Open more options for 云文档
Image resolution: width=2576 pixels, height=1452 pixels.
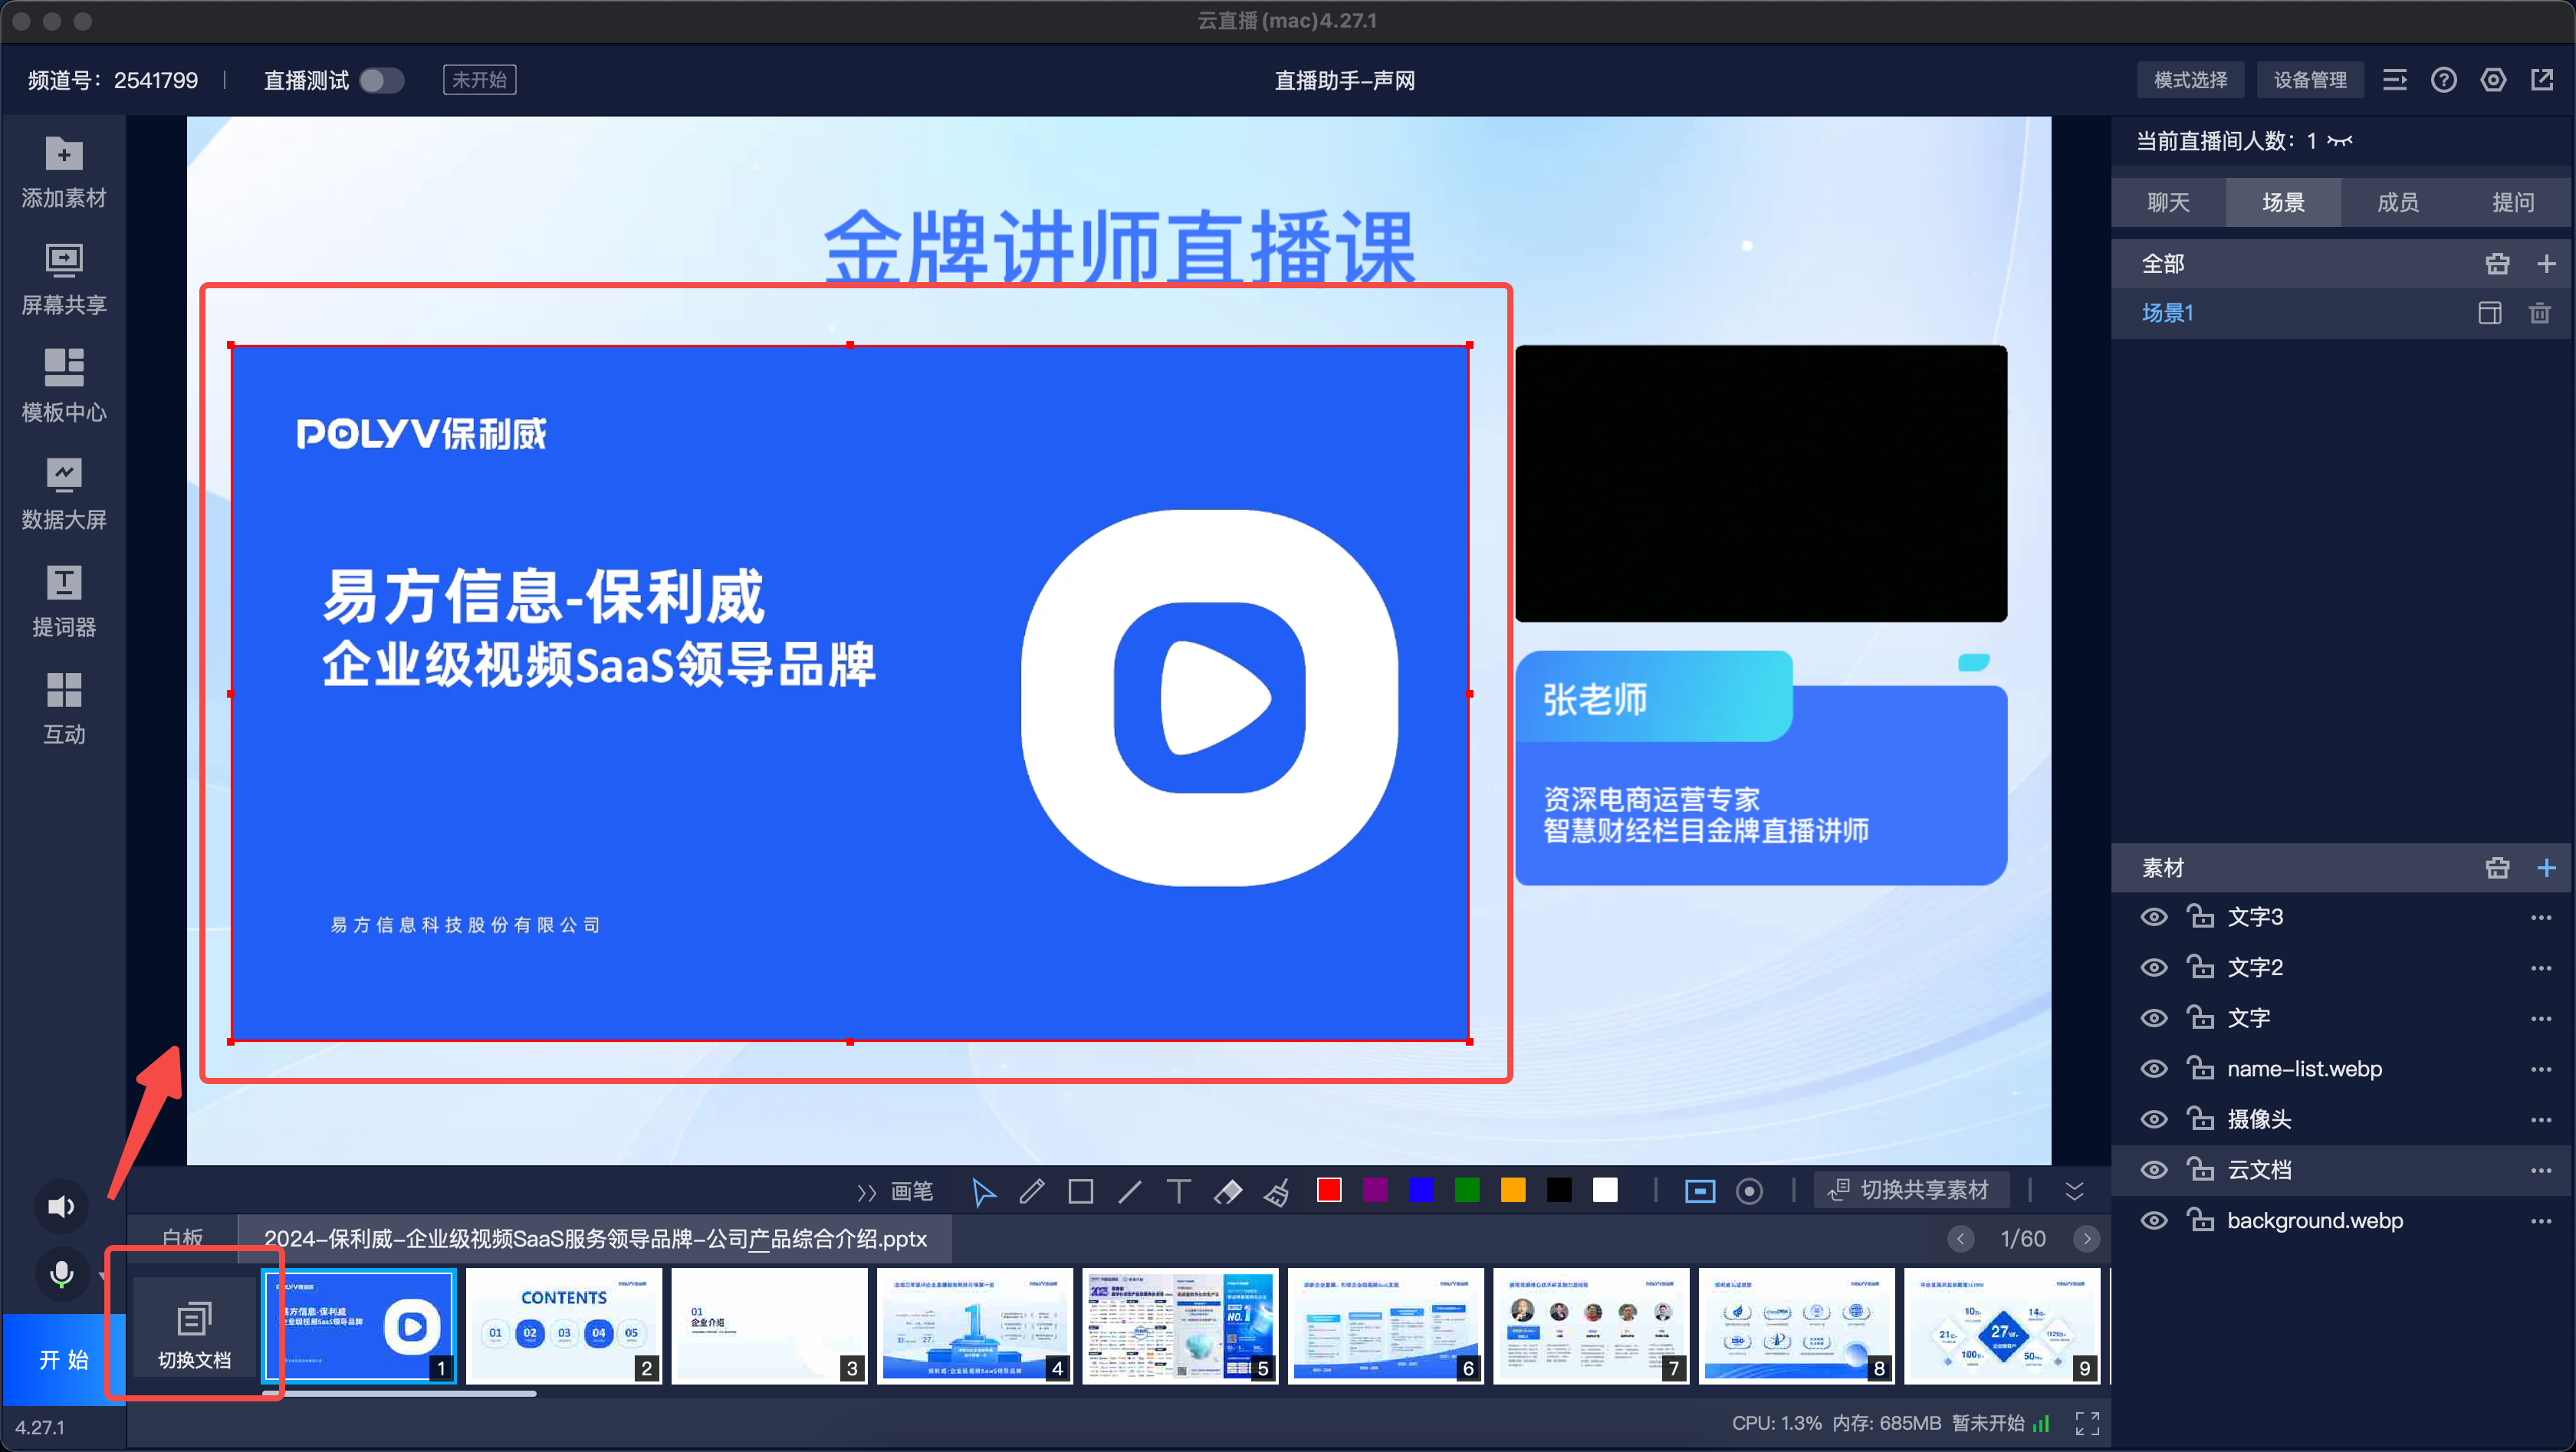tap(2541, 1170)
